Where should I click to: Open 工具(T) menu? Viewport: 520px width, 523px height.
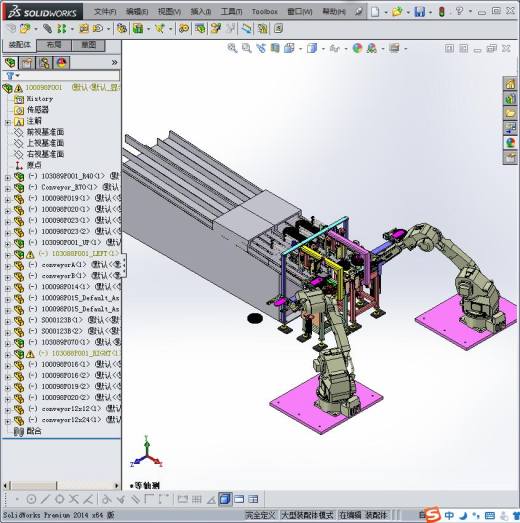[231, 12]
